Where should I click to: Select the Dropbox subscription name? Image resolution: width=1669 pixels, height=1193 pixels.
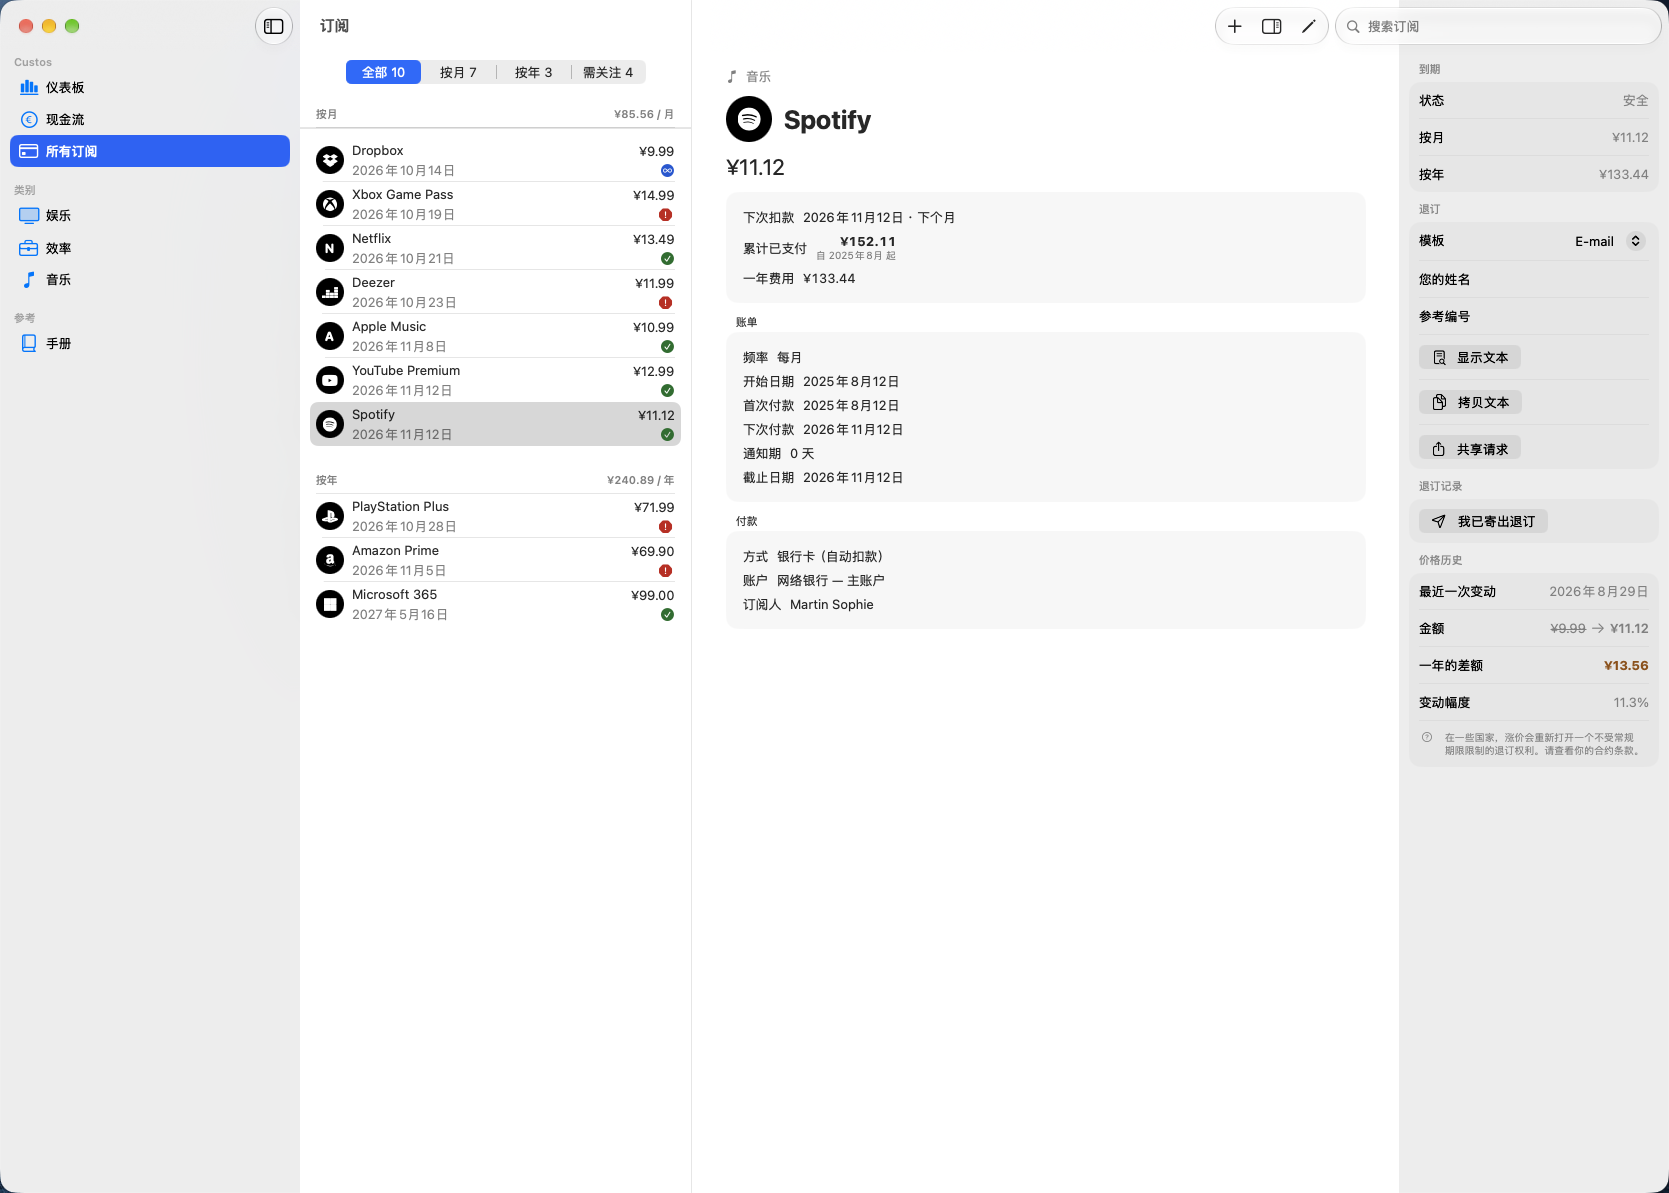point(378,151)
